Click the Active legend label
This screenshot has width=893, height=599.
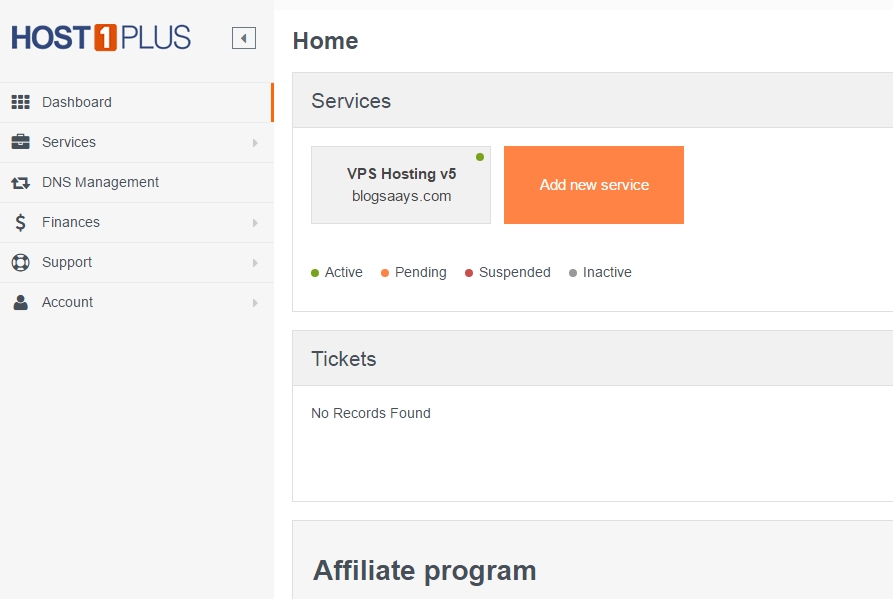coord(343,272)
